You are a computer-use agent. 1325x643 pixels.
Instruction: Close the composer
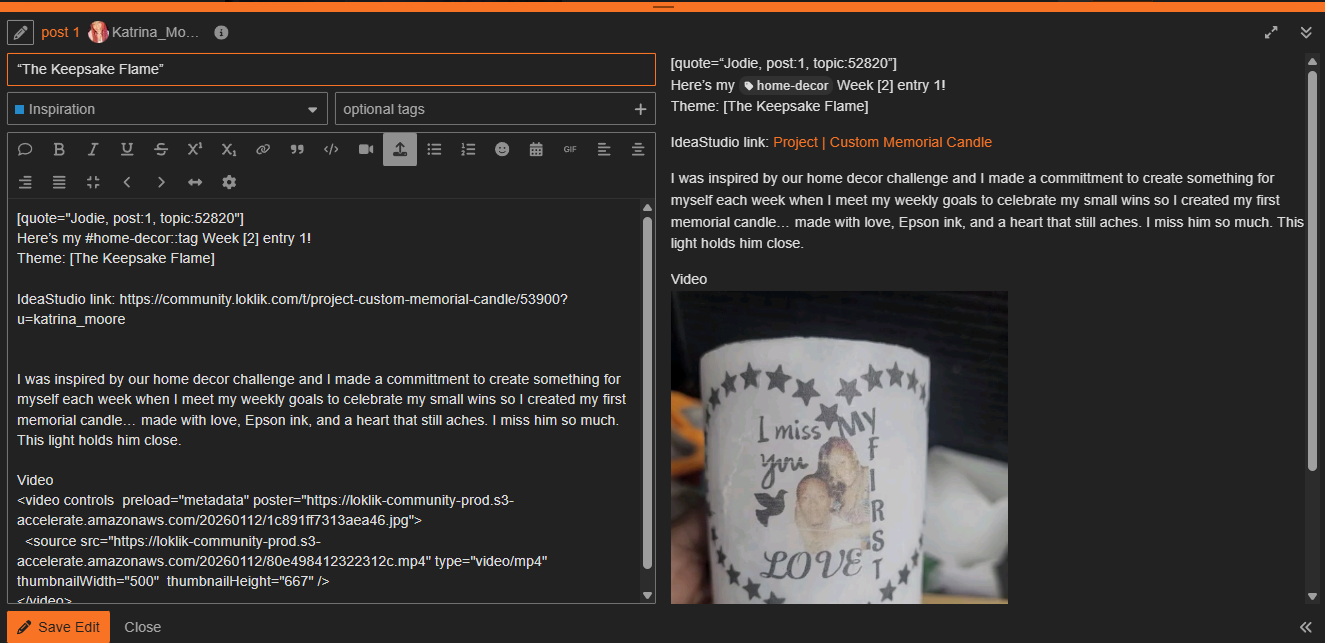[142, 627]
